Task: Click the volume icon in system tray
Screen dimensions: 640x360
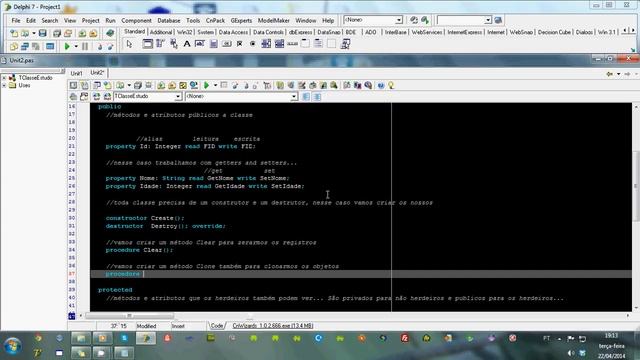Action: tap(571, 353)
